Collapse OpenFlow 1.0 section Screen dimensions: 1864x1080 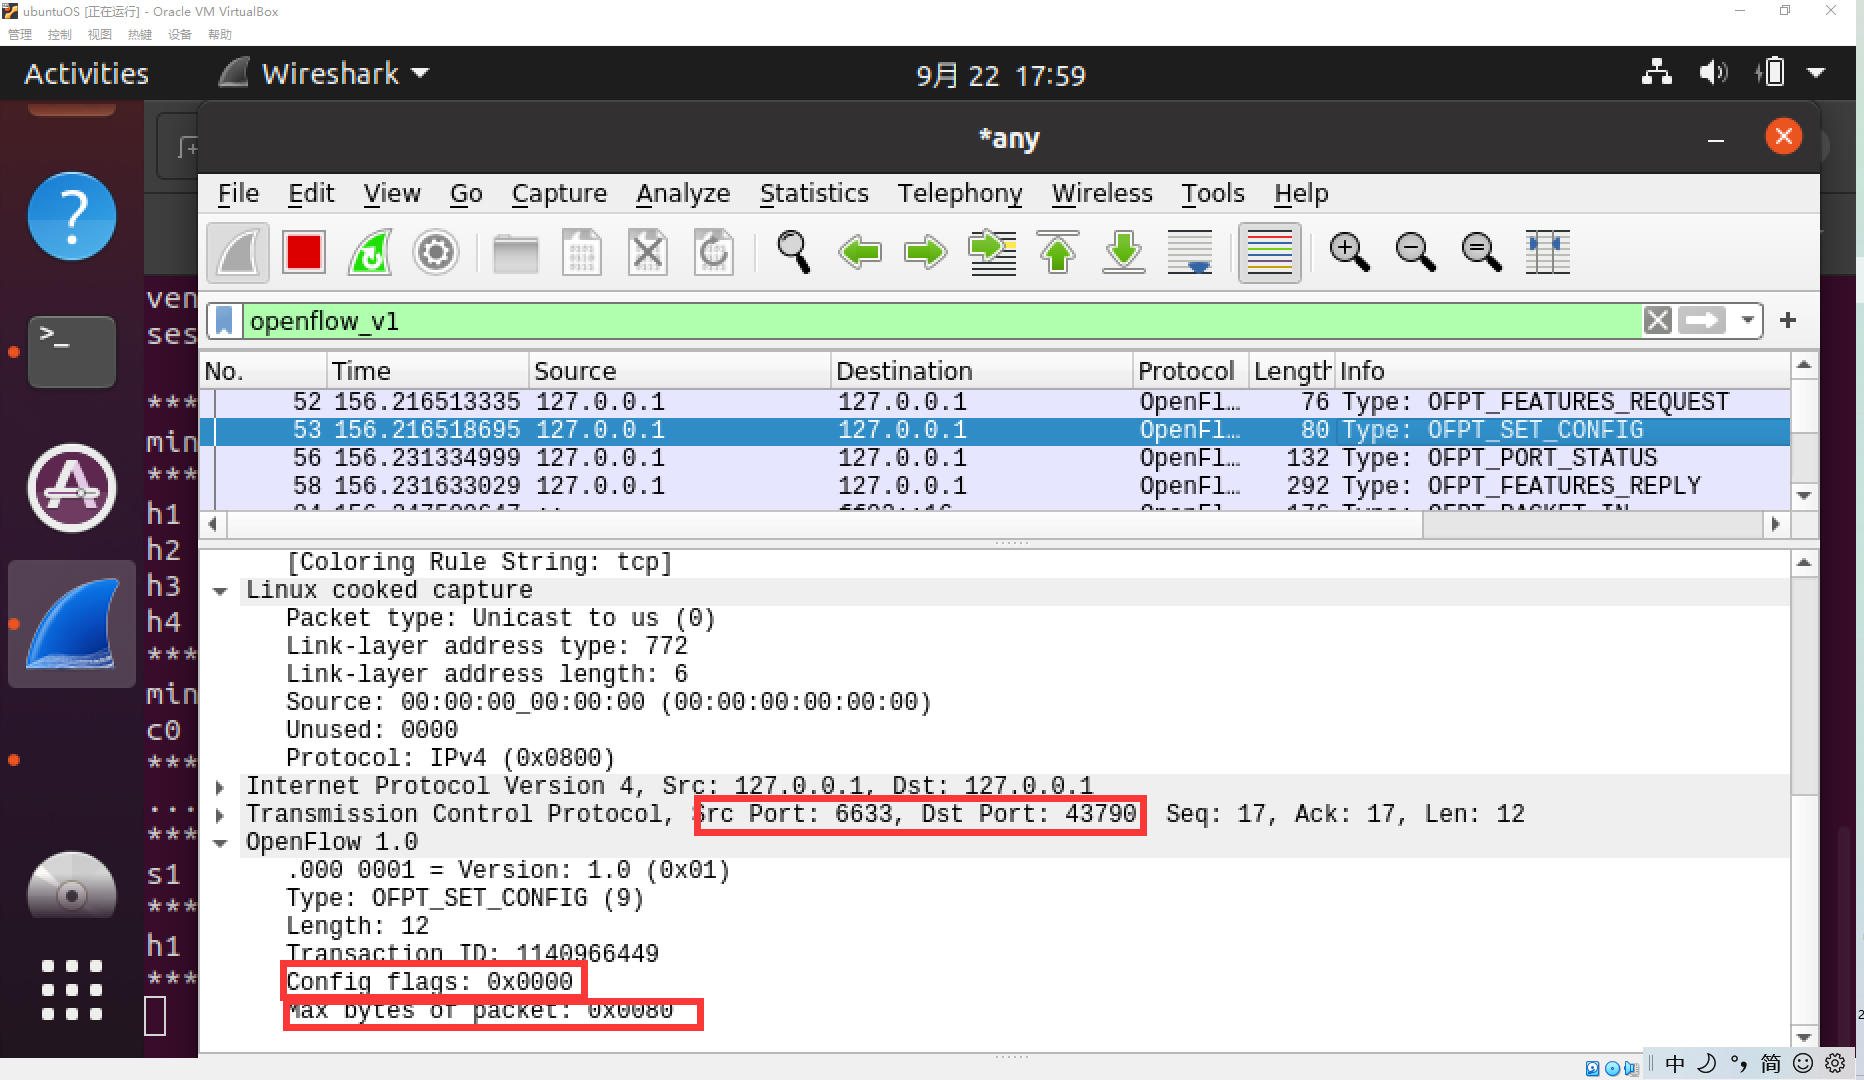point(220,843)
